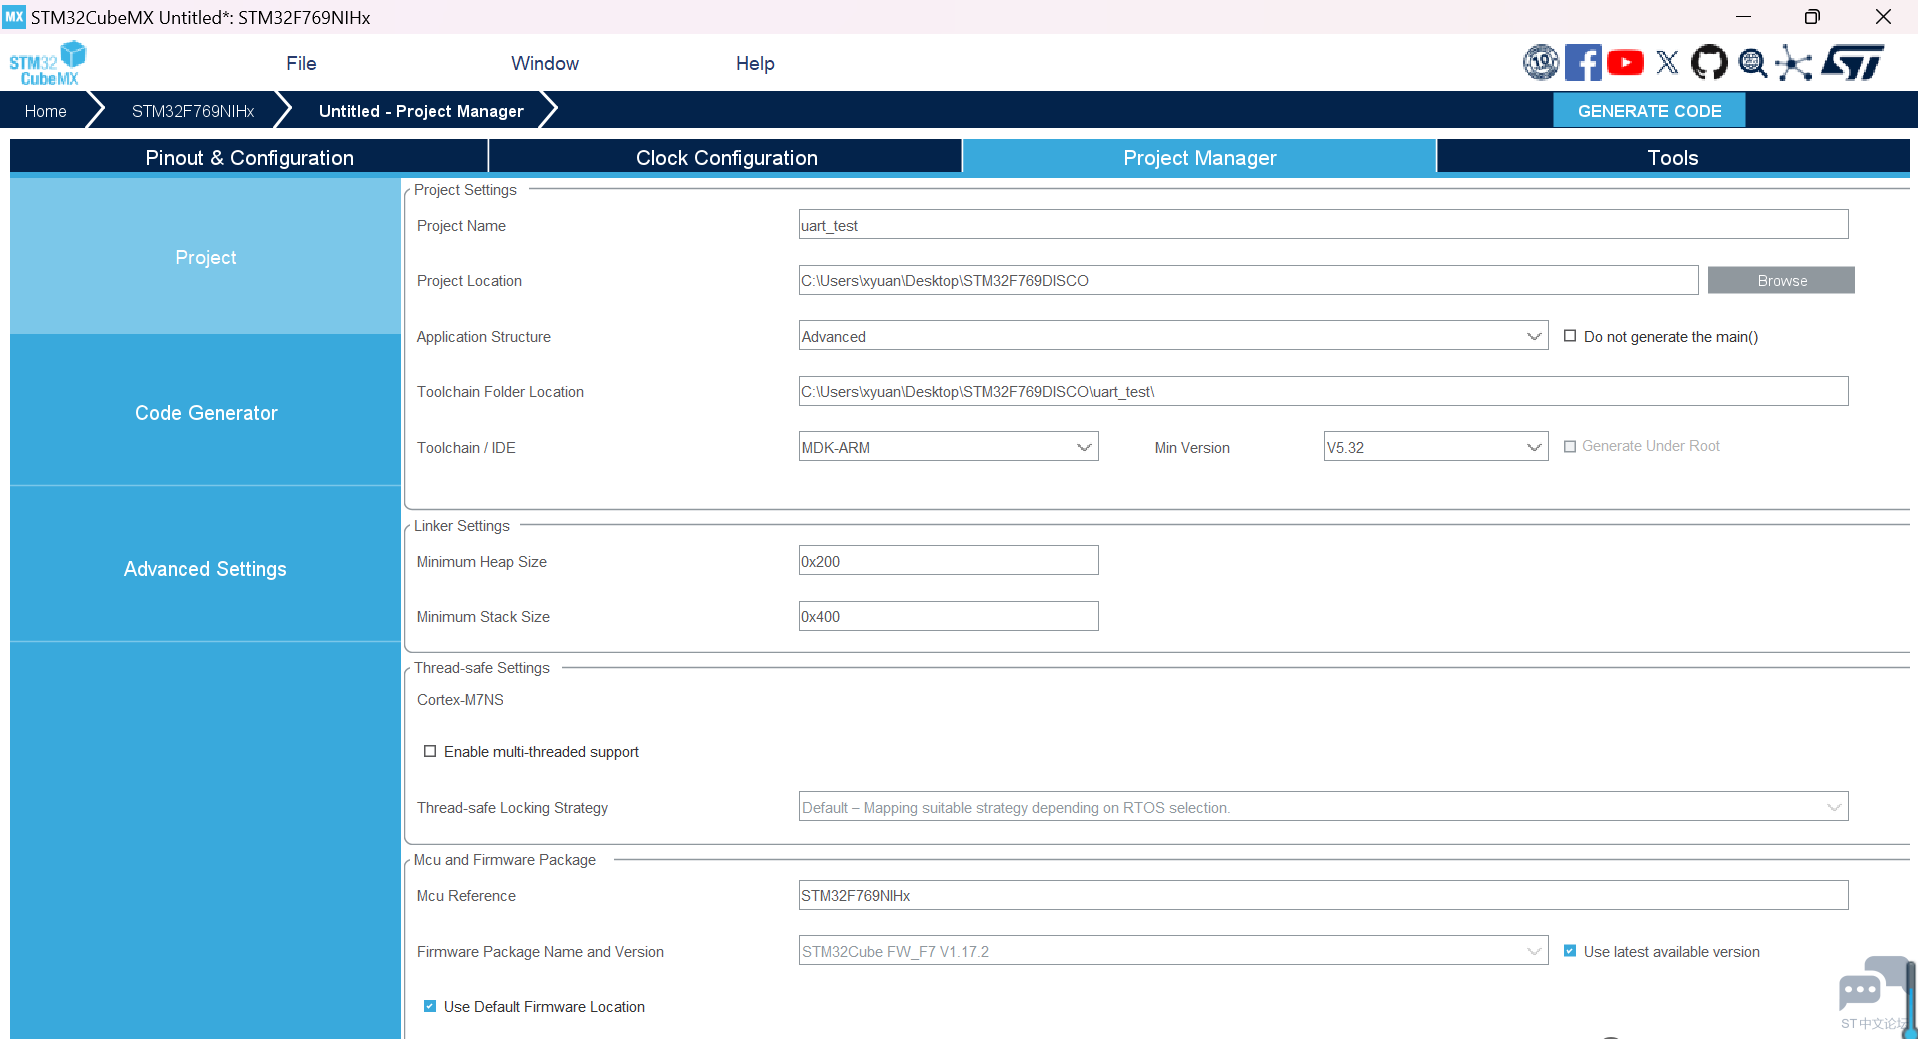Toggle 'Do not generate the main()' checkbox
Image resolution: width=1918 pixels, height=1039 pixels.
point(1570,337)
